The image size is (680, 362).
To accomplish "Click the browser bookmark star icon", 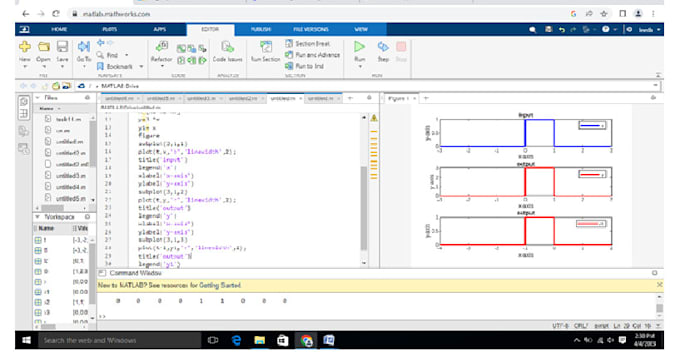I will pos(604,14).
